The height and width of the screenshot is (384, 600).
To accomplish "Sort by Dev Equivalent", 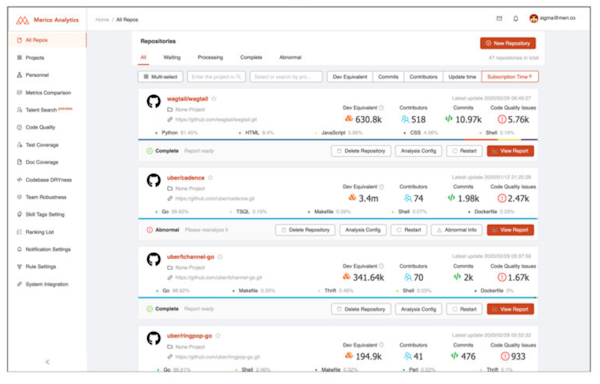I will 350,77.
